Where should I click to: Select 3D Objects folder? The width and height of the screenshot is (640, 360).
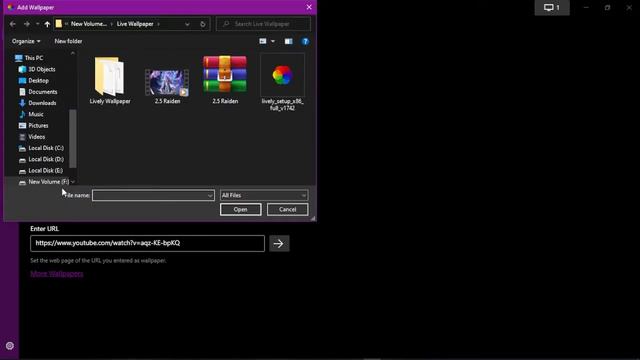tap(42, 69)
